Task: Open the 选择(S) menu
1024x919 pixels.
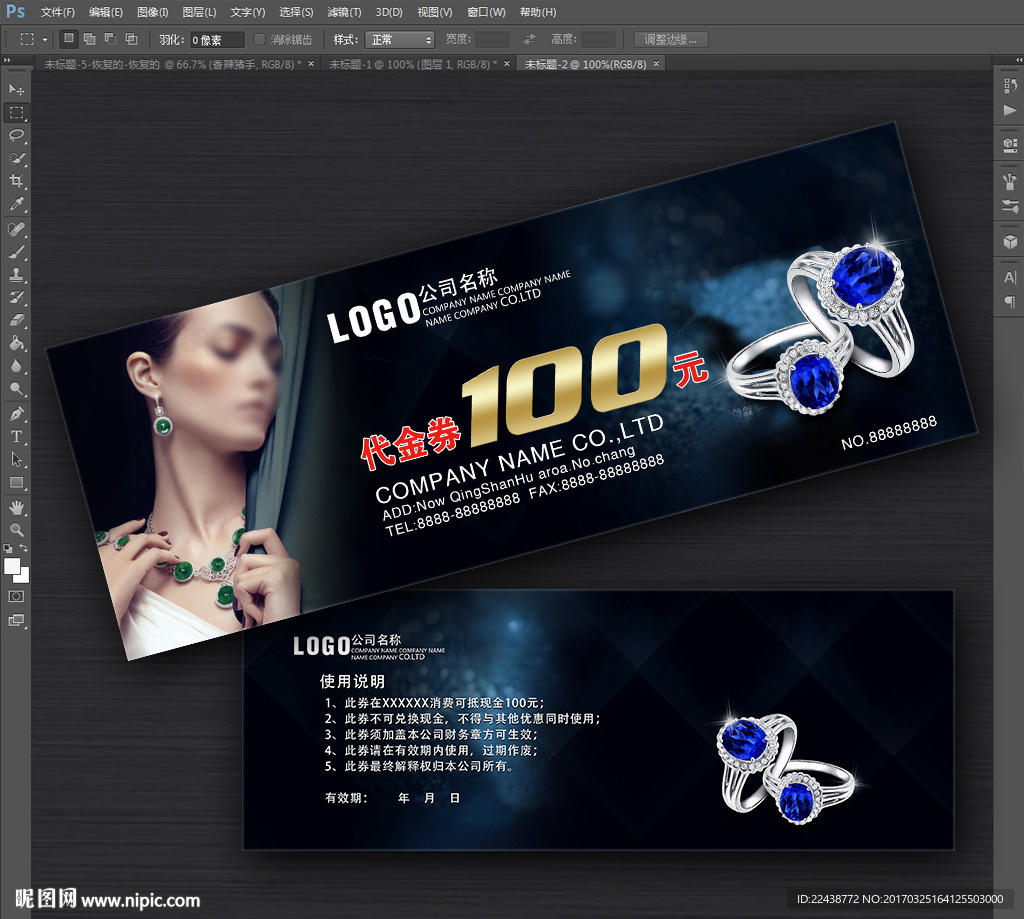Action: pyautogui.click(x=296, y=12)
